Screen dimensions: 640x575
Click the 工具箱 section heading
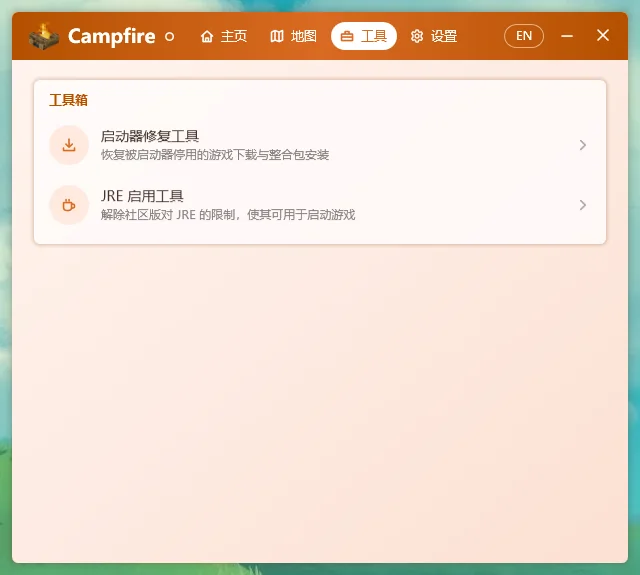click(x=69, y=100)
